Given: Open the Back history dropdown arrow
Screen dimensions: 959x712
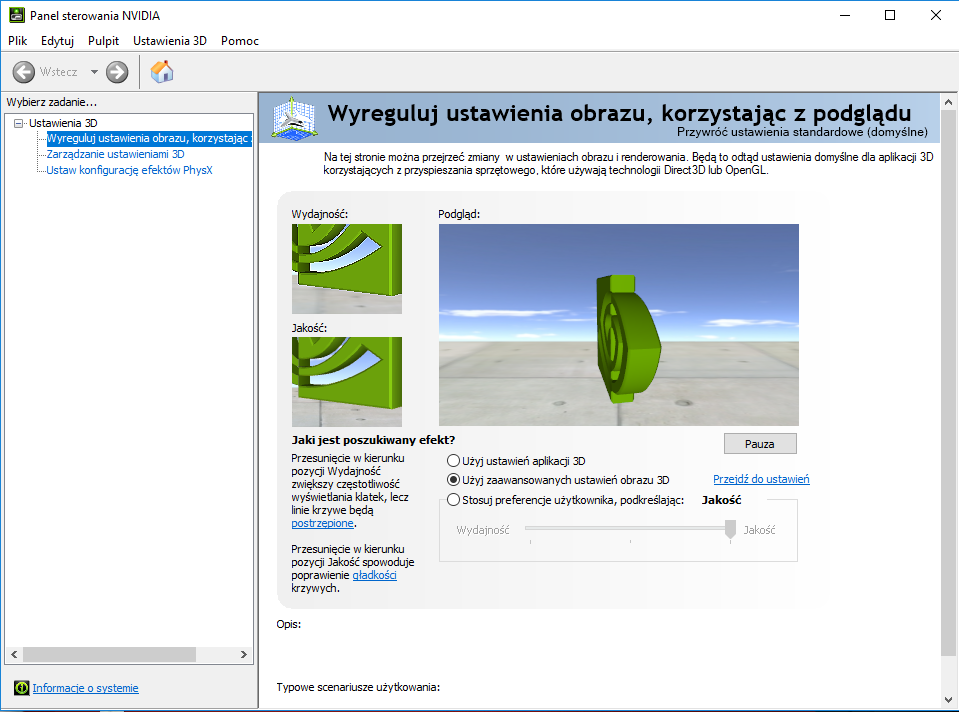Looking at the screenshot, I should [94, 72].
